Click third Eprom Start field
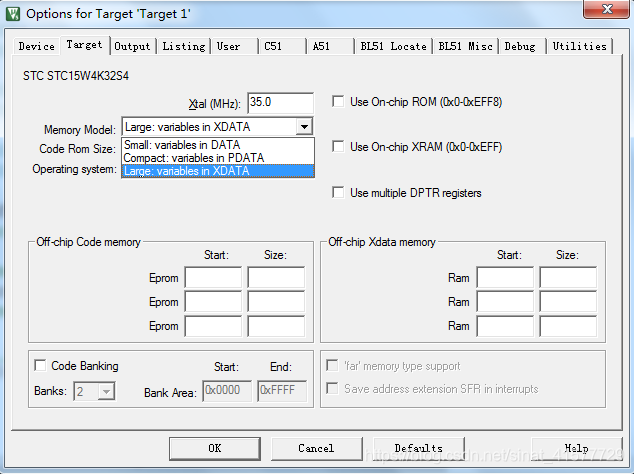Screen dimensions: 634x474 pyautogui.click(x=213, y=326)
